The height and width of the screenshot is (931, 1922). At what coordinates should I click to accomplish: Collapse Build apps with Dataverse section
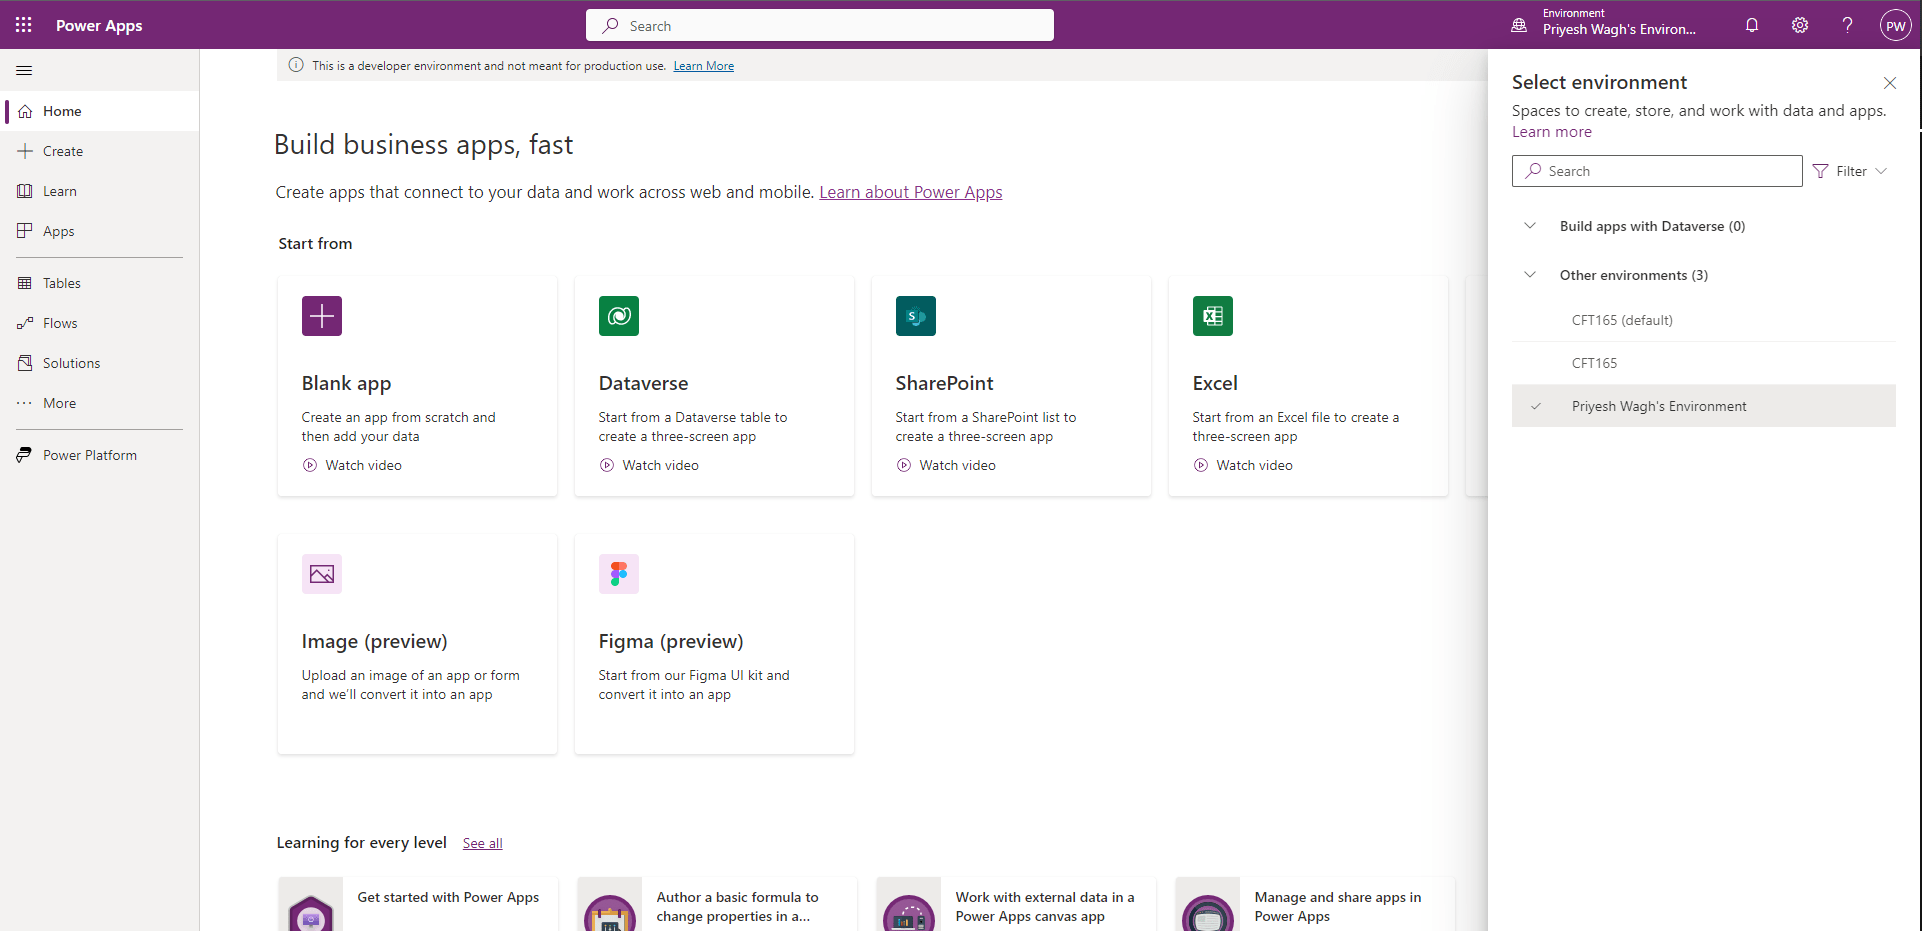[x=1529, y=225]
